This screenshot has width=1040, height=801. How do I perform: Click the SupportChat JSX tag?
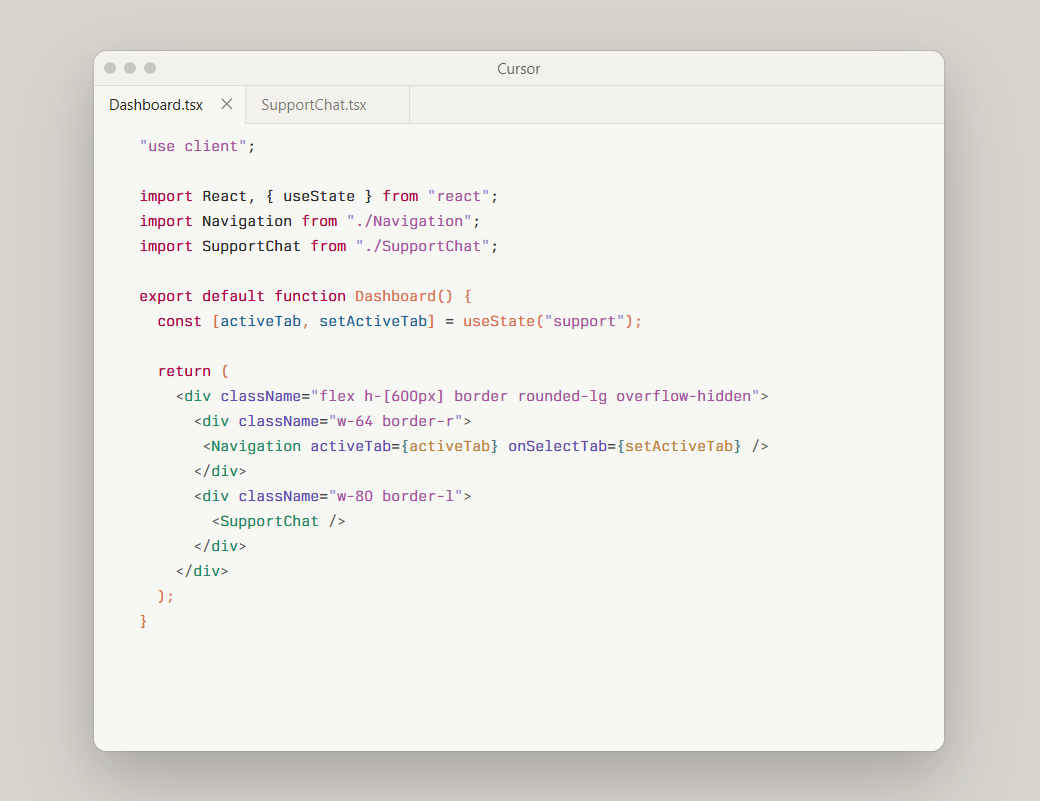[x=270, y=521]
